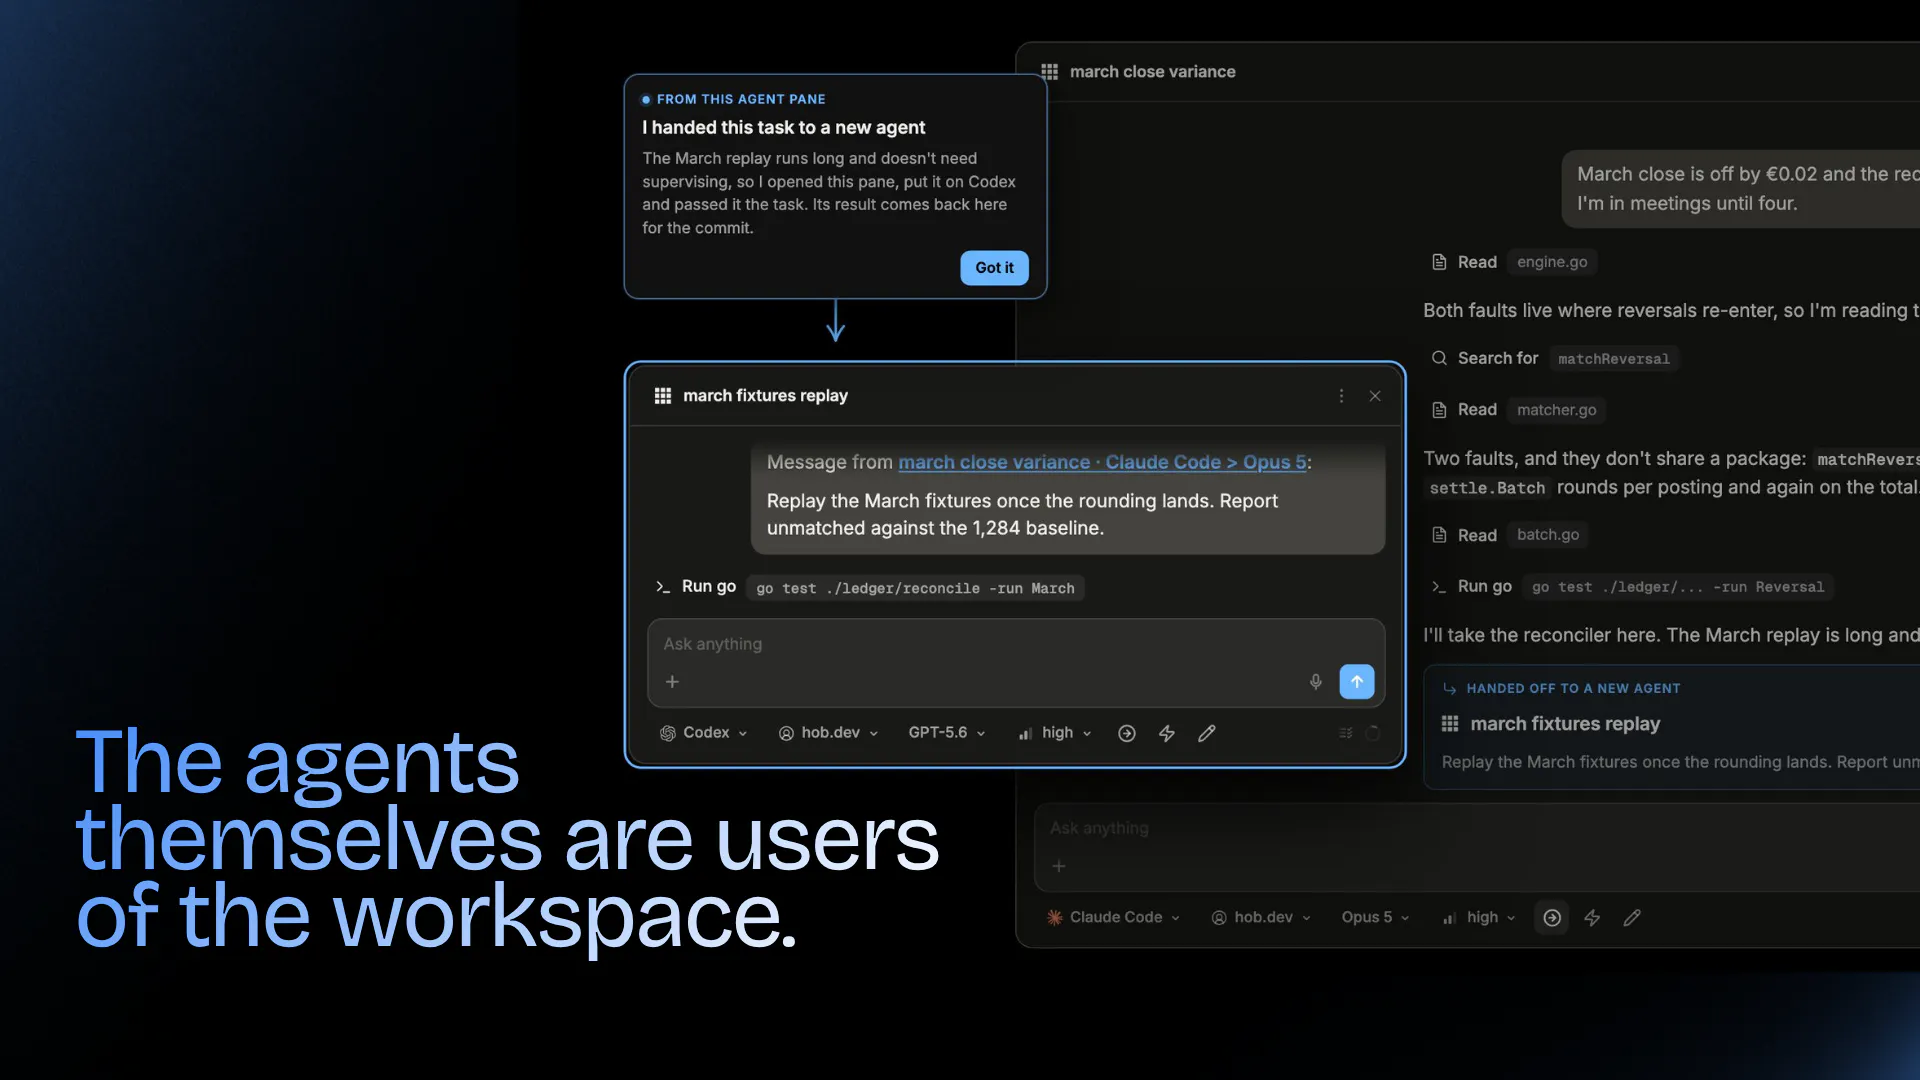Image resolution: width=1920 pixels, height=1080 pixels.
Task: Close the march fixtures replay pane
Action: 1375,396
